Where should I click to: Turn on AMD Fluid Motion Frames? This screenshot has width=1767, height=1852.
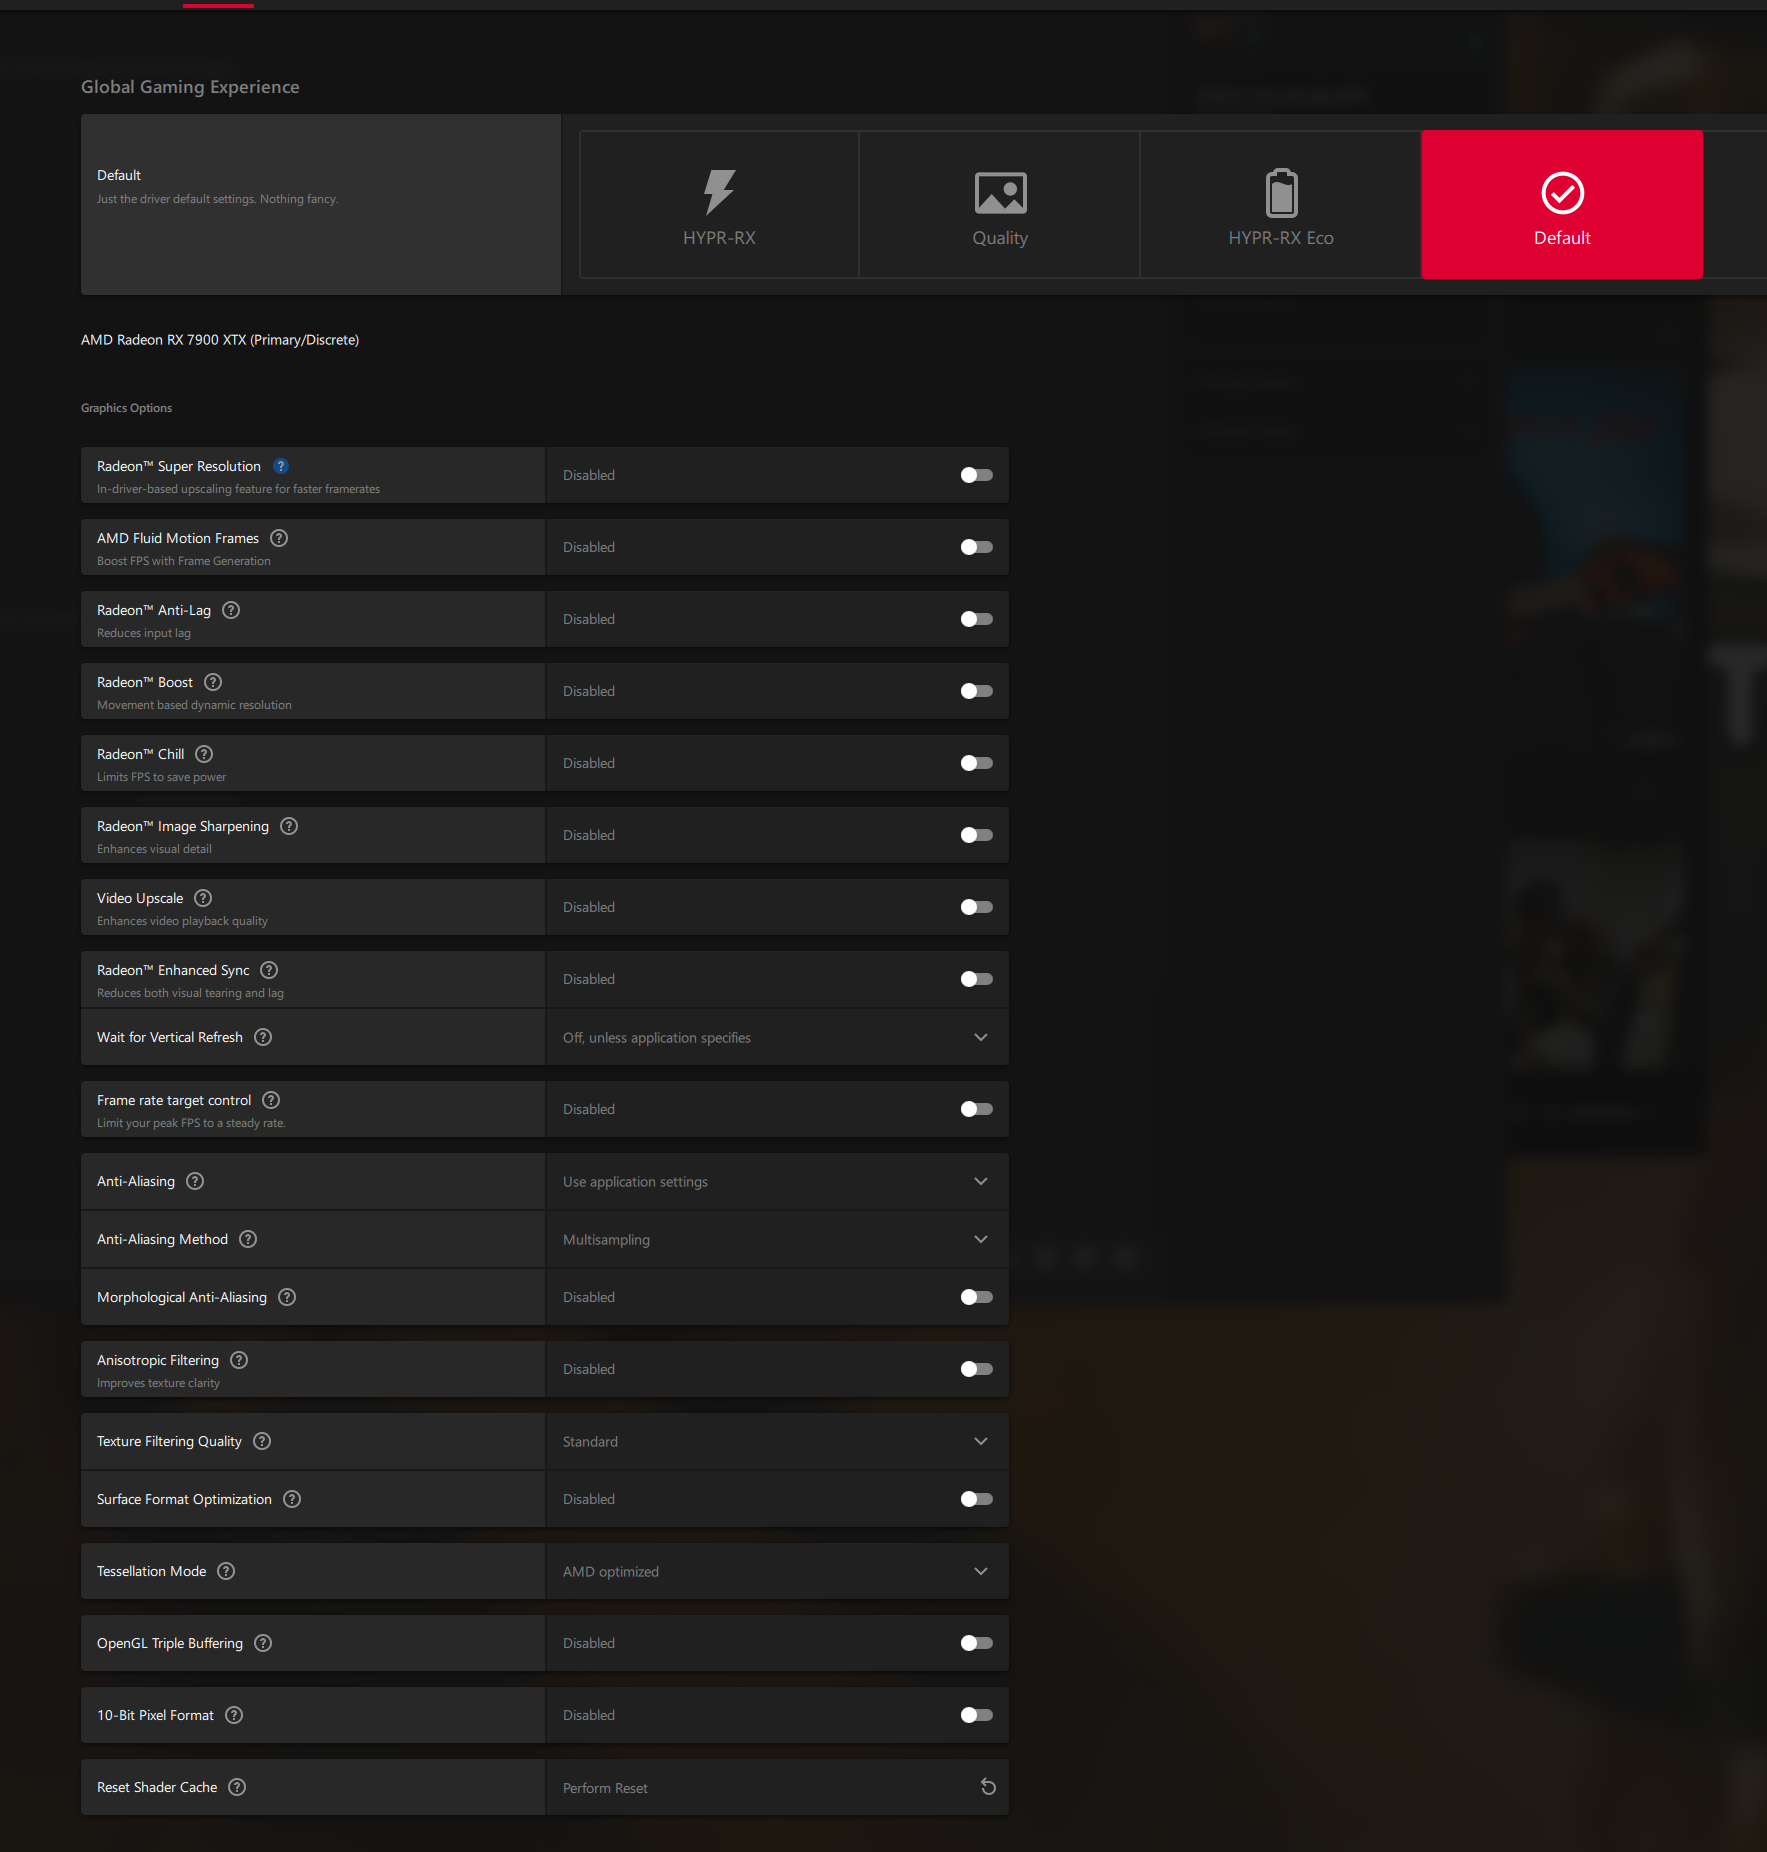976,547
